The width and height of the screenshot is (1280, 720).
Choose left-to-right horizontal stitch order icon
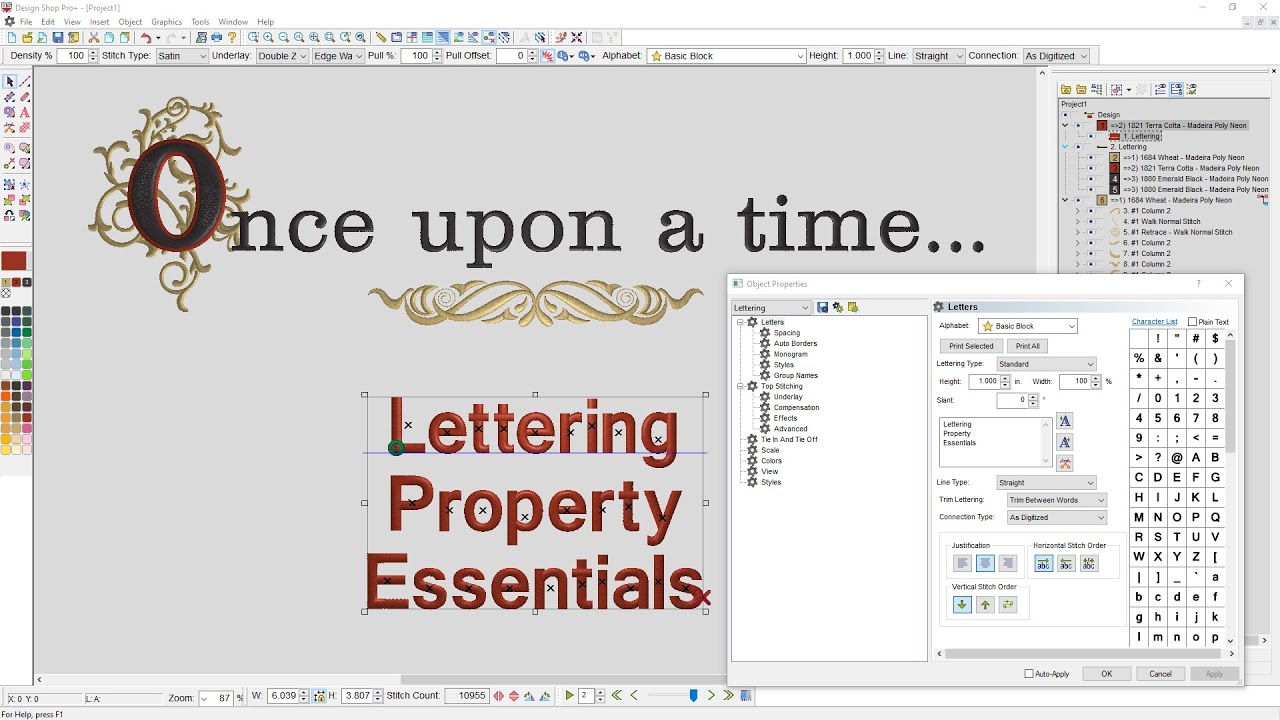click(1043, 564)
